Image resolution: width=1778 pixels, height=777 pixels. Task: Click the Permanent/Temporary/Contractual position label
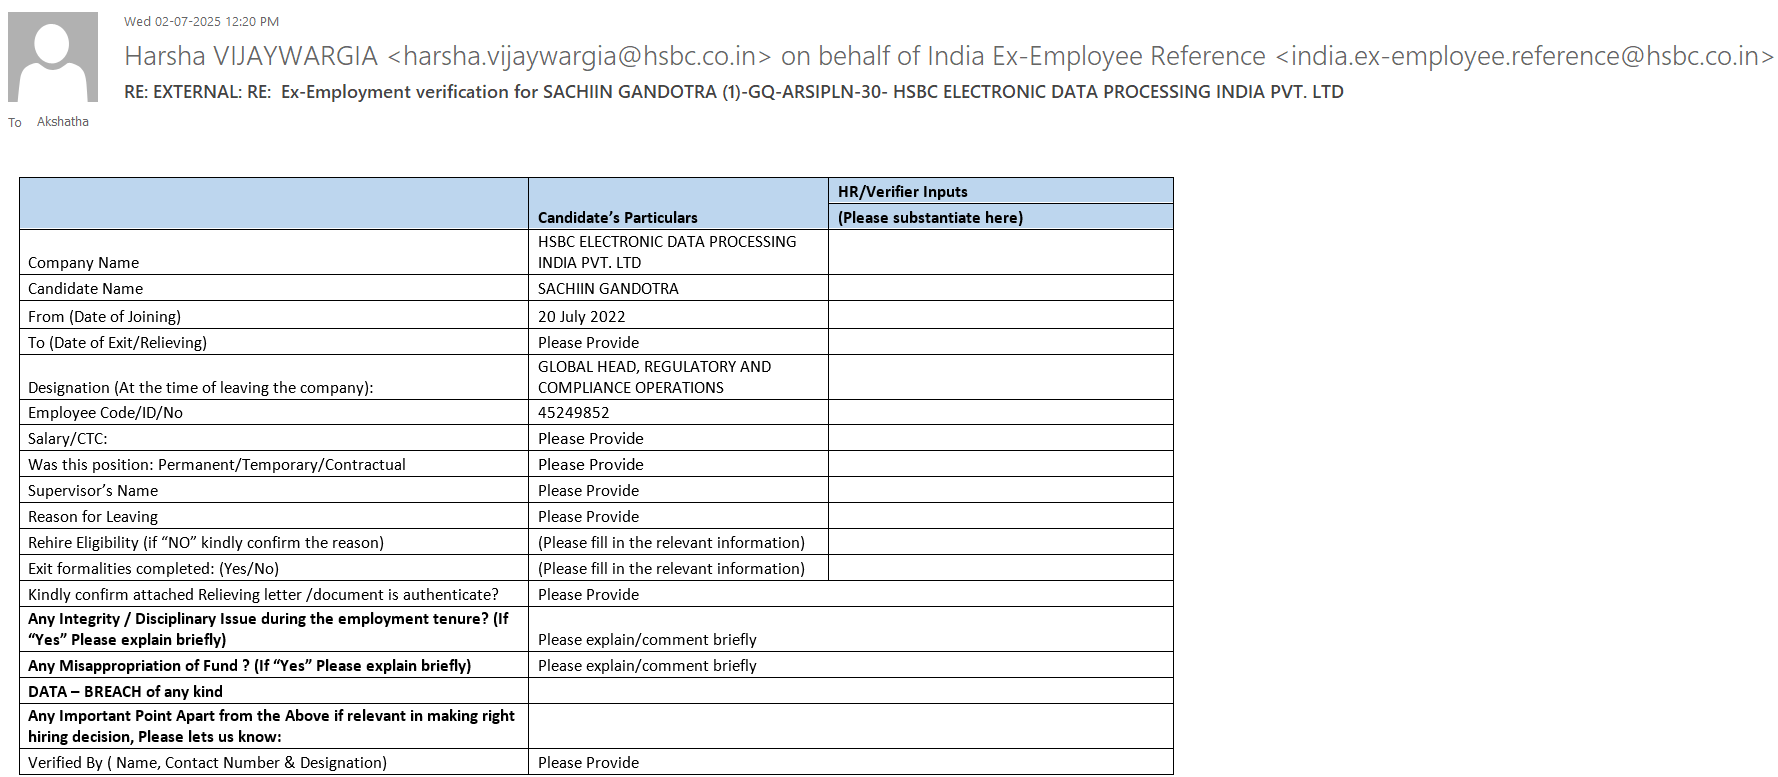click(217, 464)
